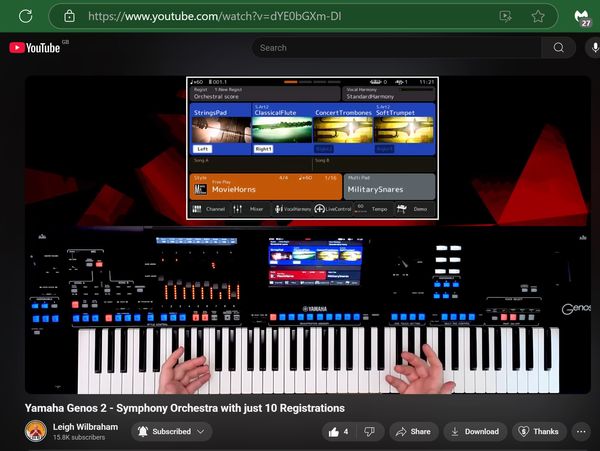The image size is (600, 451).
Task: Click the StandardHarmony vocal harmony field
Action: pyautogui.click(x=389, y=93)
